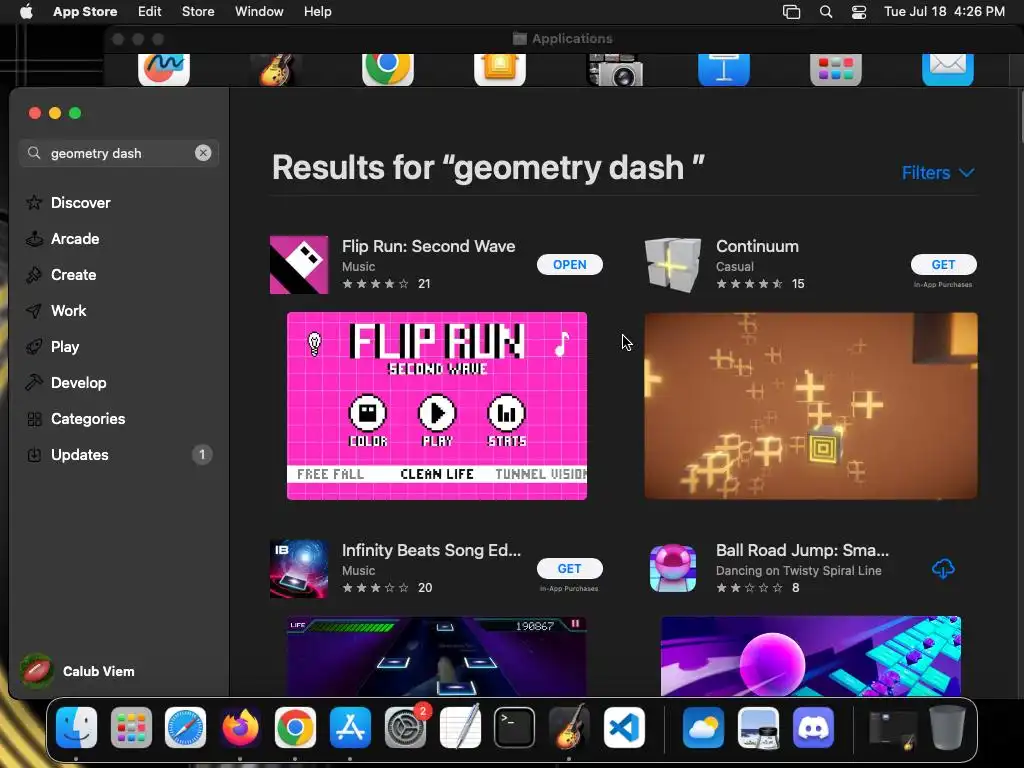
Task: Launch Safari from the Dock
Action: [185, 727]
